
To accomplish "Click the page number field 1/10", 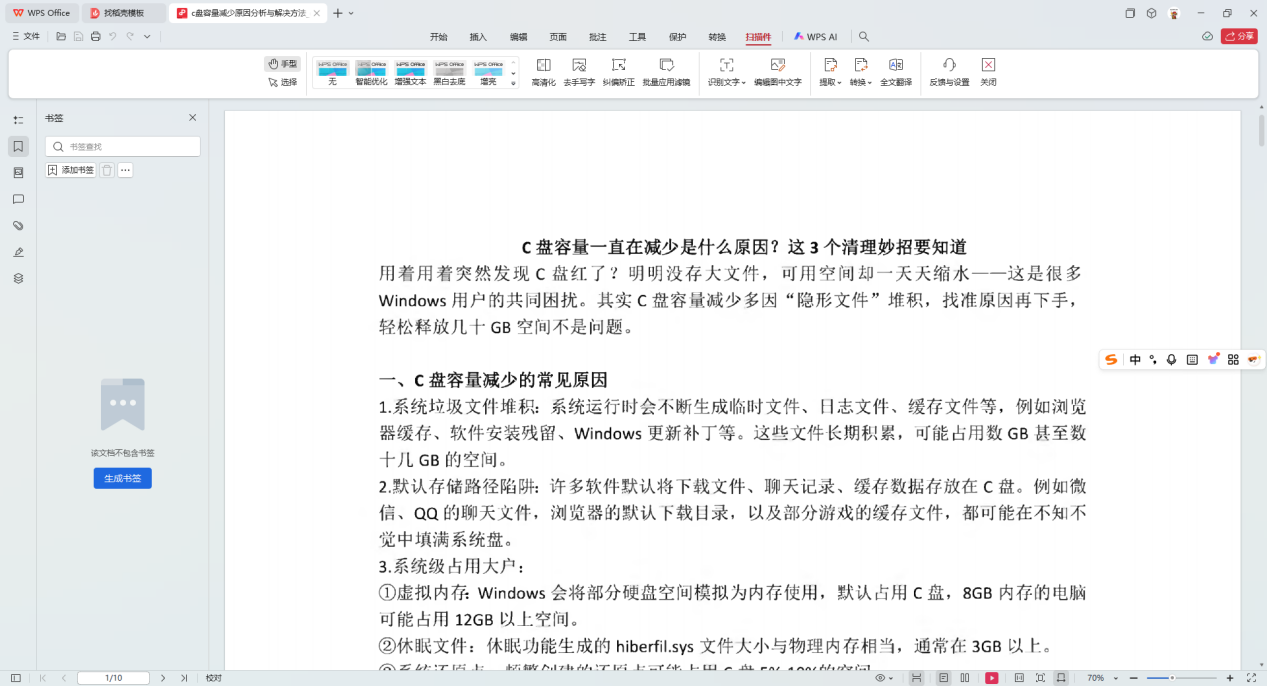I will coord(114,678).
